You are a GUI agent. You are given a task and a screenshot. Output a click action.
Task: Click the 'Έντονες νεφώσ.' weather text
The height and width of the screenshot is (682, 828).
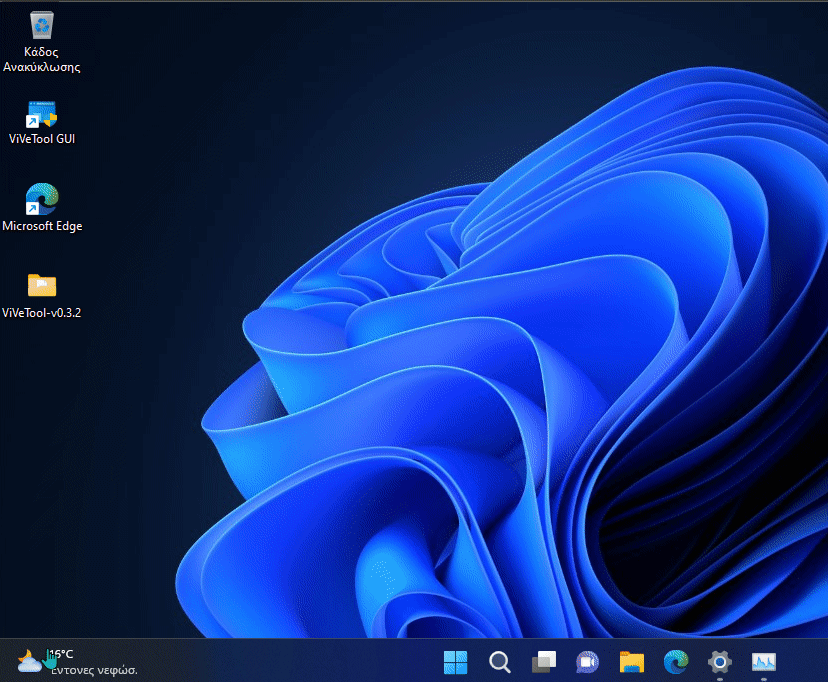tap(94, 670)
